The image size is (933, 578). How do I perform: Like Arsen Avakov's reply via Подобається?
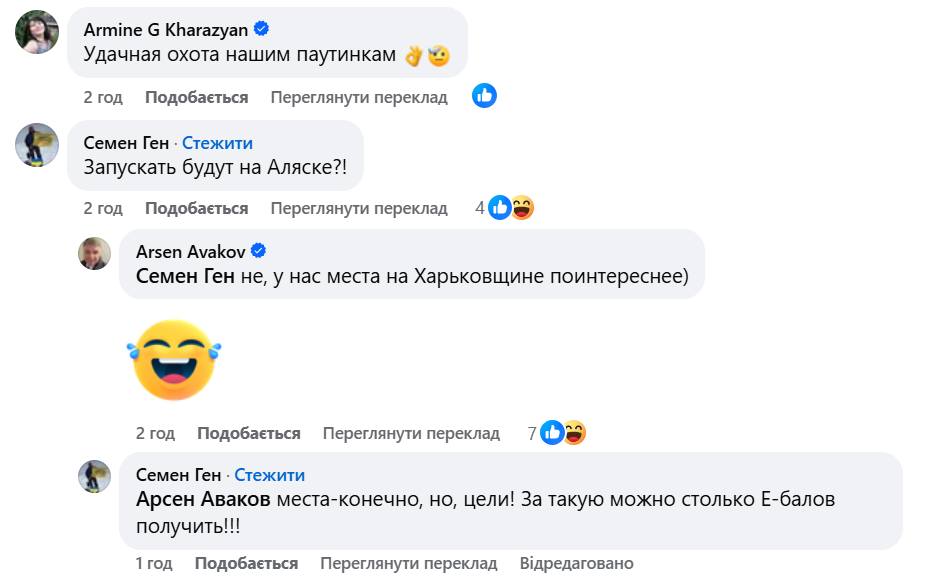248,433
